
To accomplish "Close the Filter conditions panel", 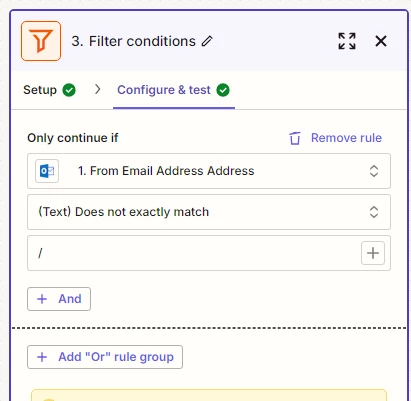I will tap(381, 41).
